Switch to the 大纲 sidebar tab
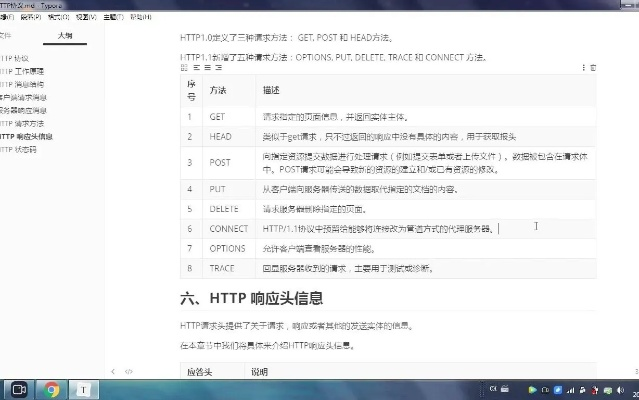Viewport: 639px width, 400px height. coord(65,35)
